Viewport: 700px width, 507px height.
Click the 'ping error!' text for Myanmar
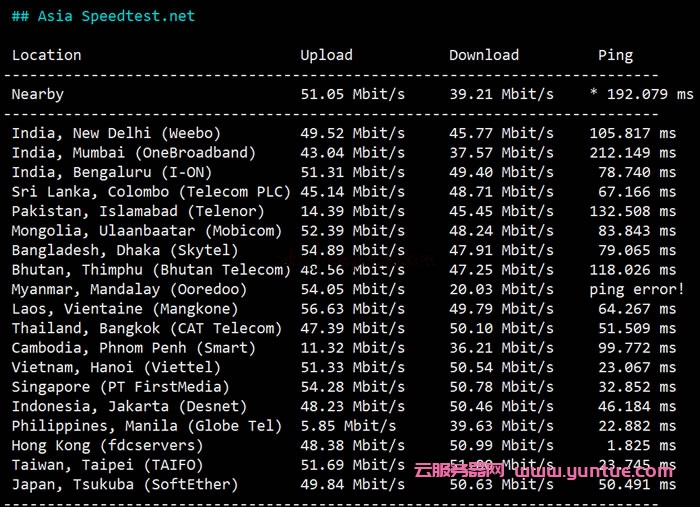(x=636, y=289)
